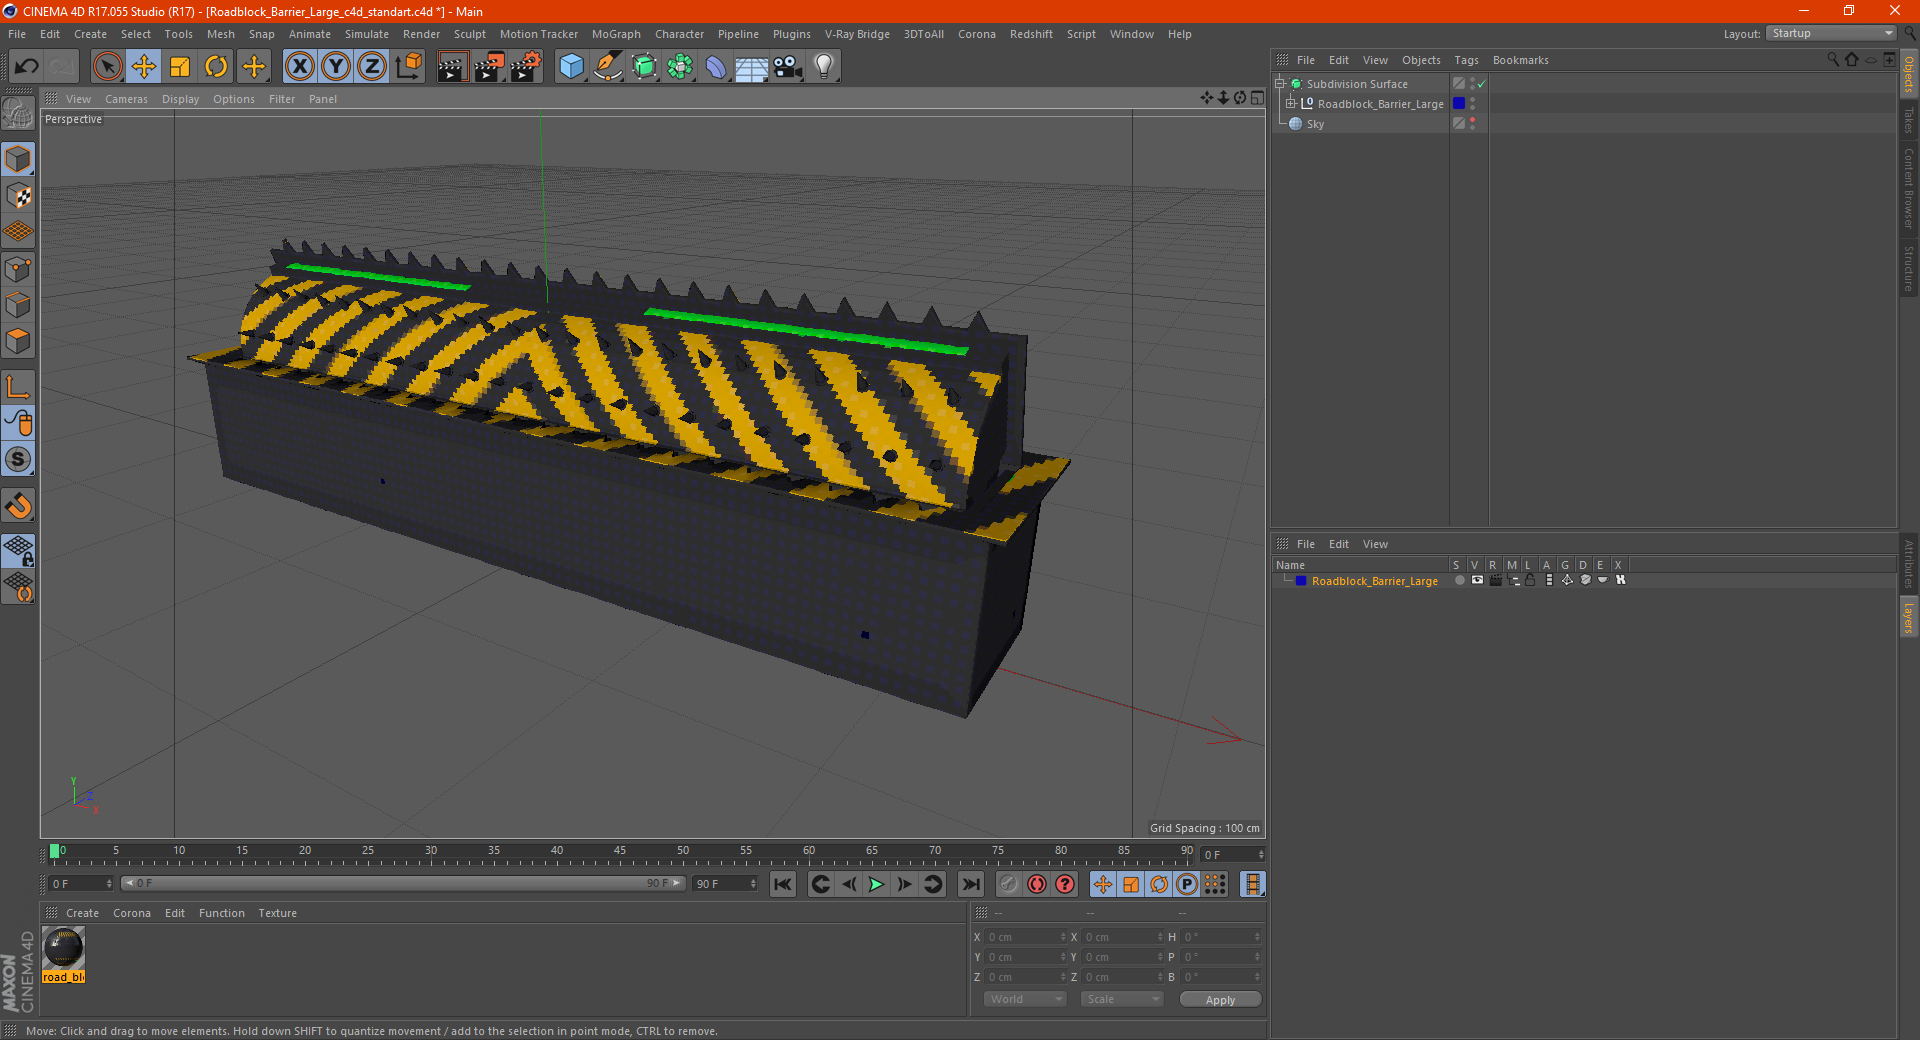
Task: Click the Apply button
Action: coord(1220,1000)
